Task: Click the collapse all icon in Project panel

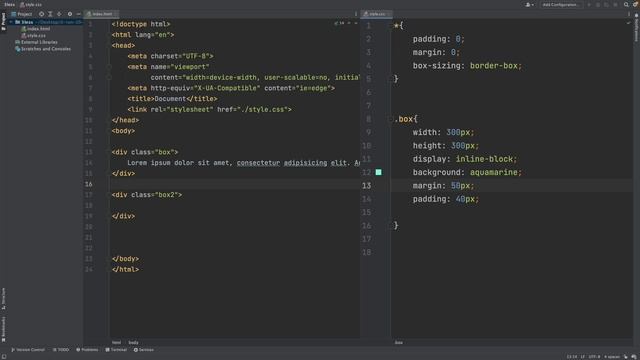Action: 59,14
